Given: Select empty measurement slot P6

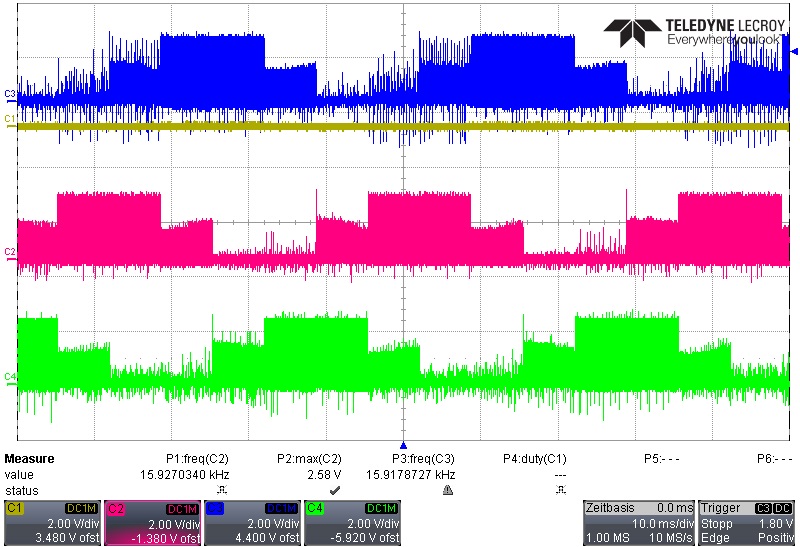Looking at the screenshot, I should click(x=775, y=459).
